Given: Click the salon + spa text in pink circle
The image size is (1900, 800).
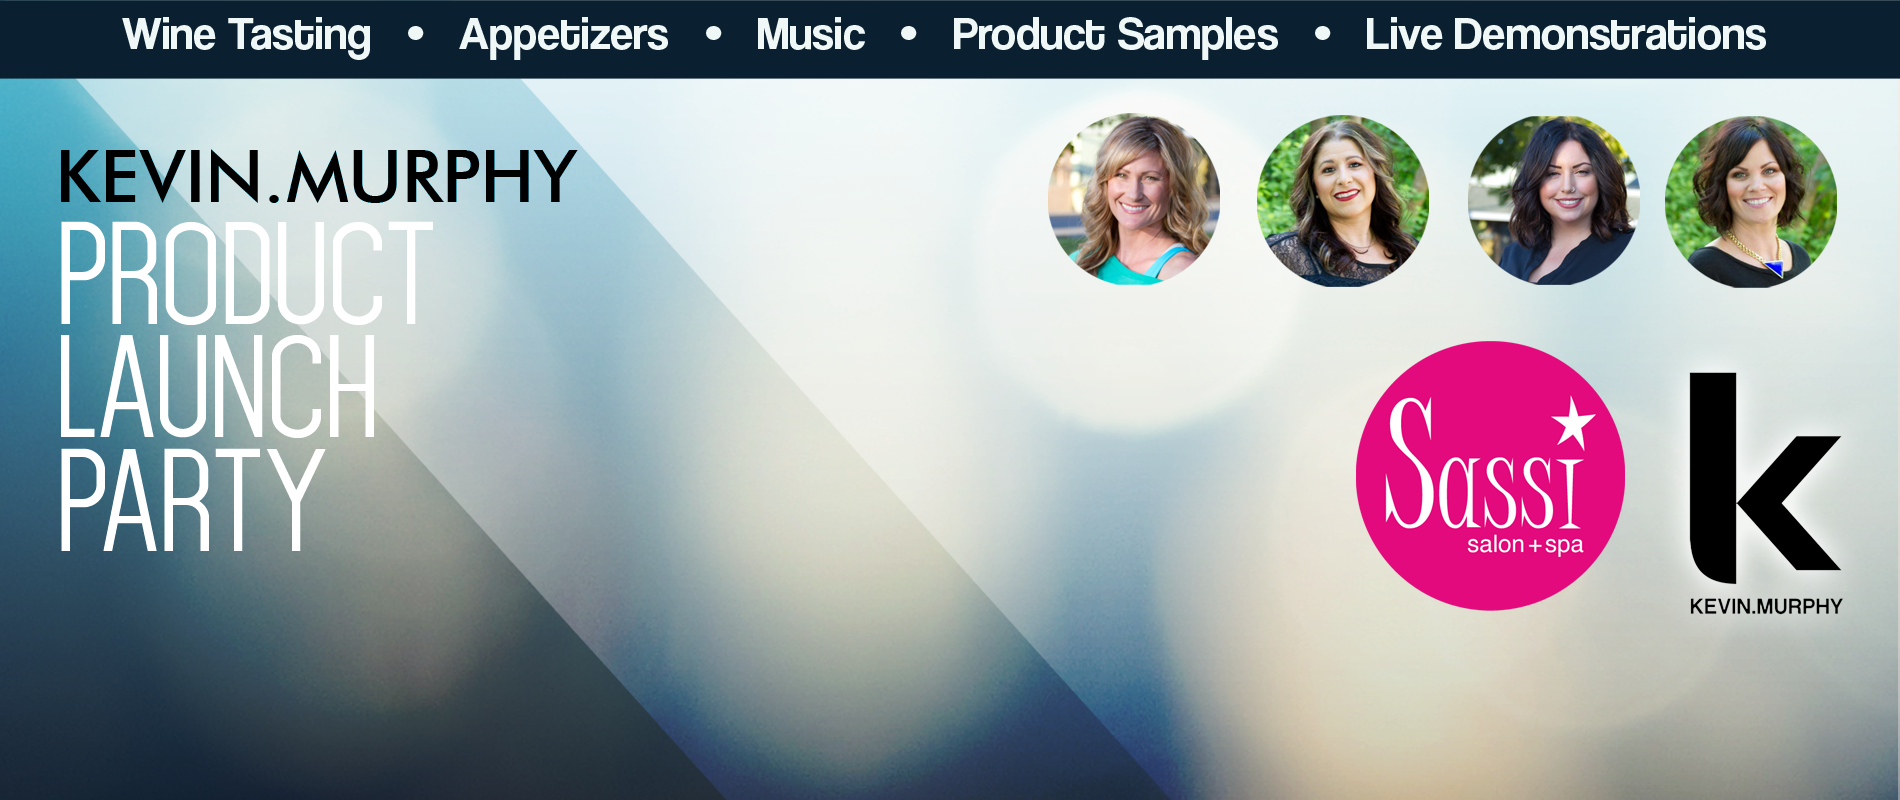Looking at the screenshot, I should 1525,546.
